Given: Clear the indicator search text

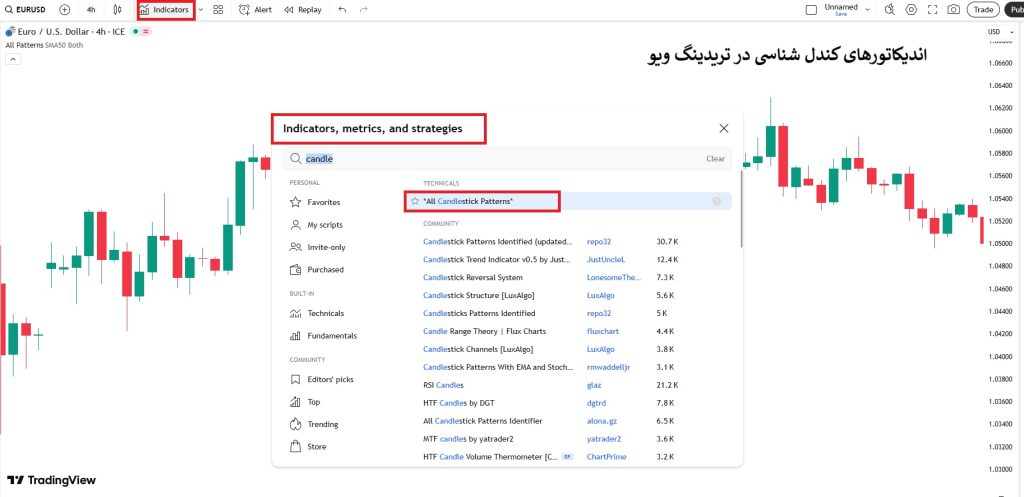Looking at the screenshot, I should click(x=715, y=159).
